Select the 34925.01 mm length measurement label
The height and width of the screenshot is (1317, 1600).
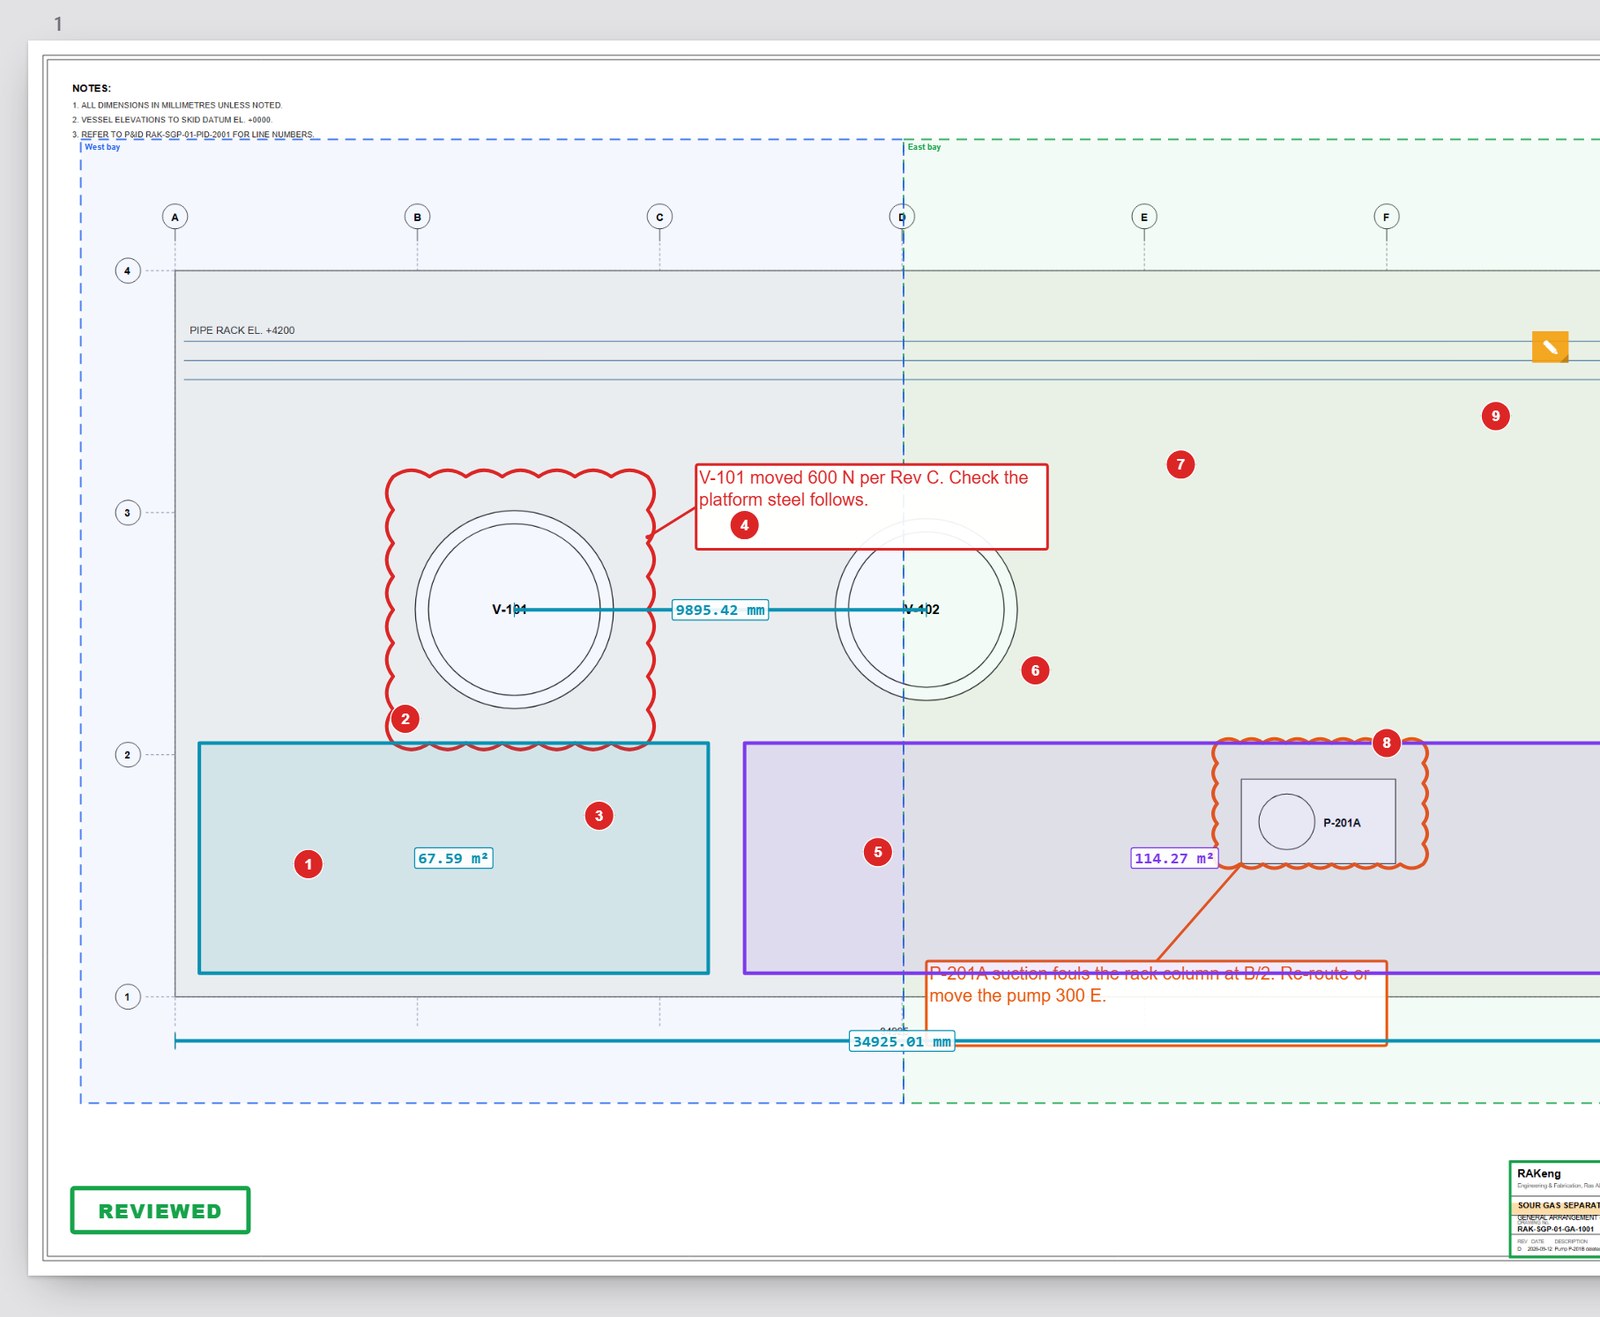(x=902, y=1041)
